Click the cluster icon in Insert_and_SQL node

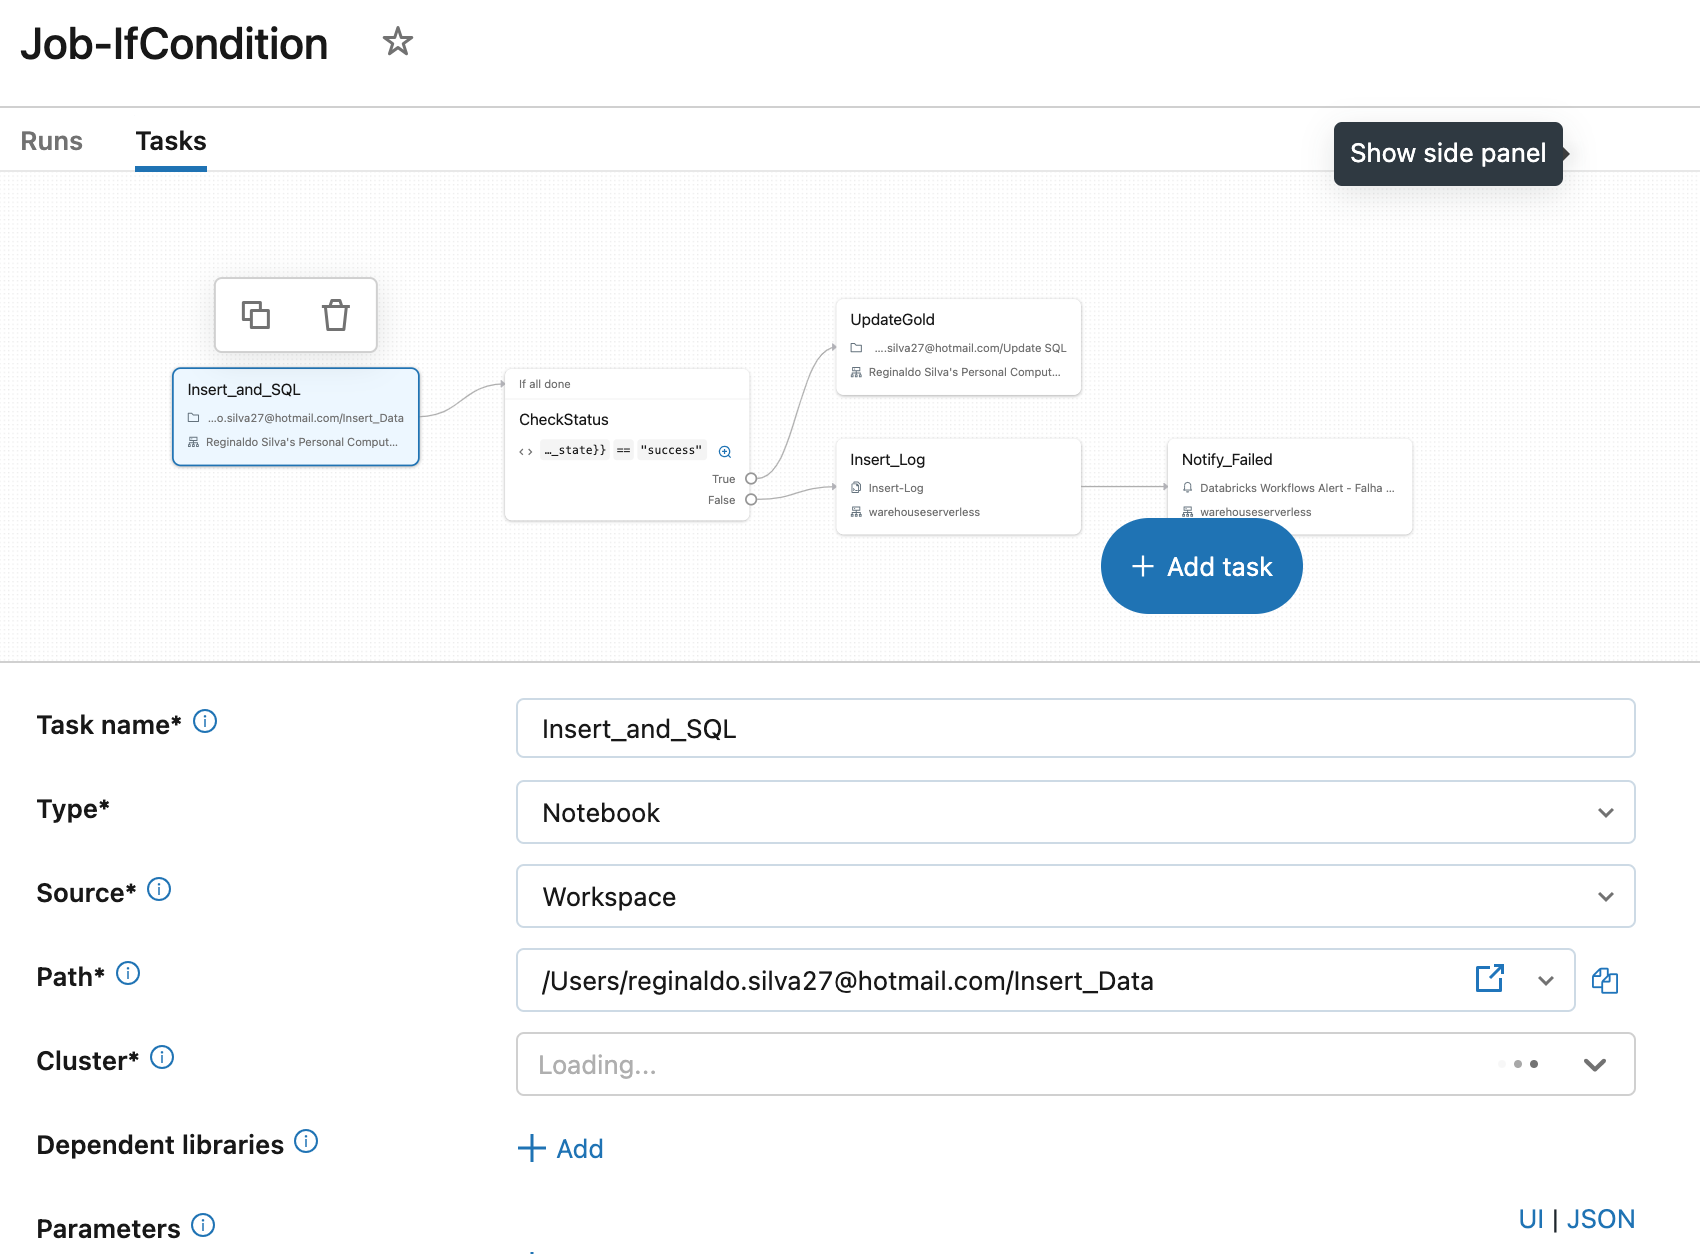[194, 442]
